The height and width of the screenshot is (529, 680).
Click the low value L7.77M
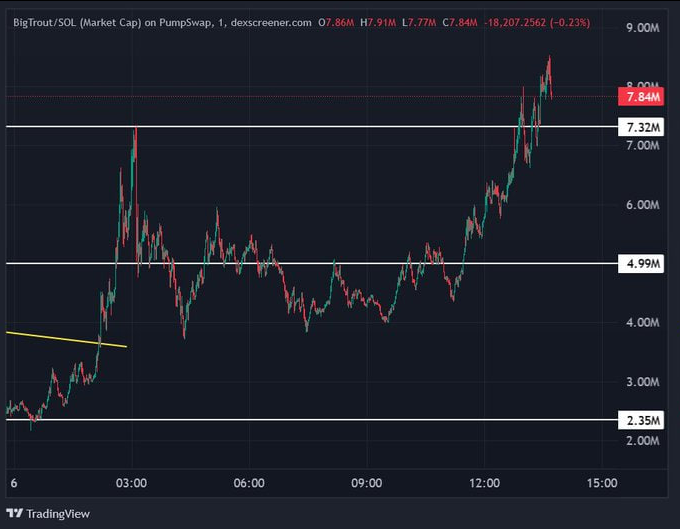419,23
